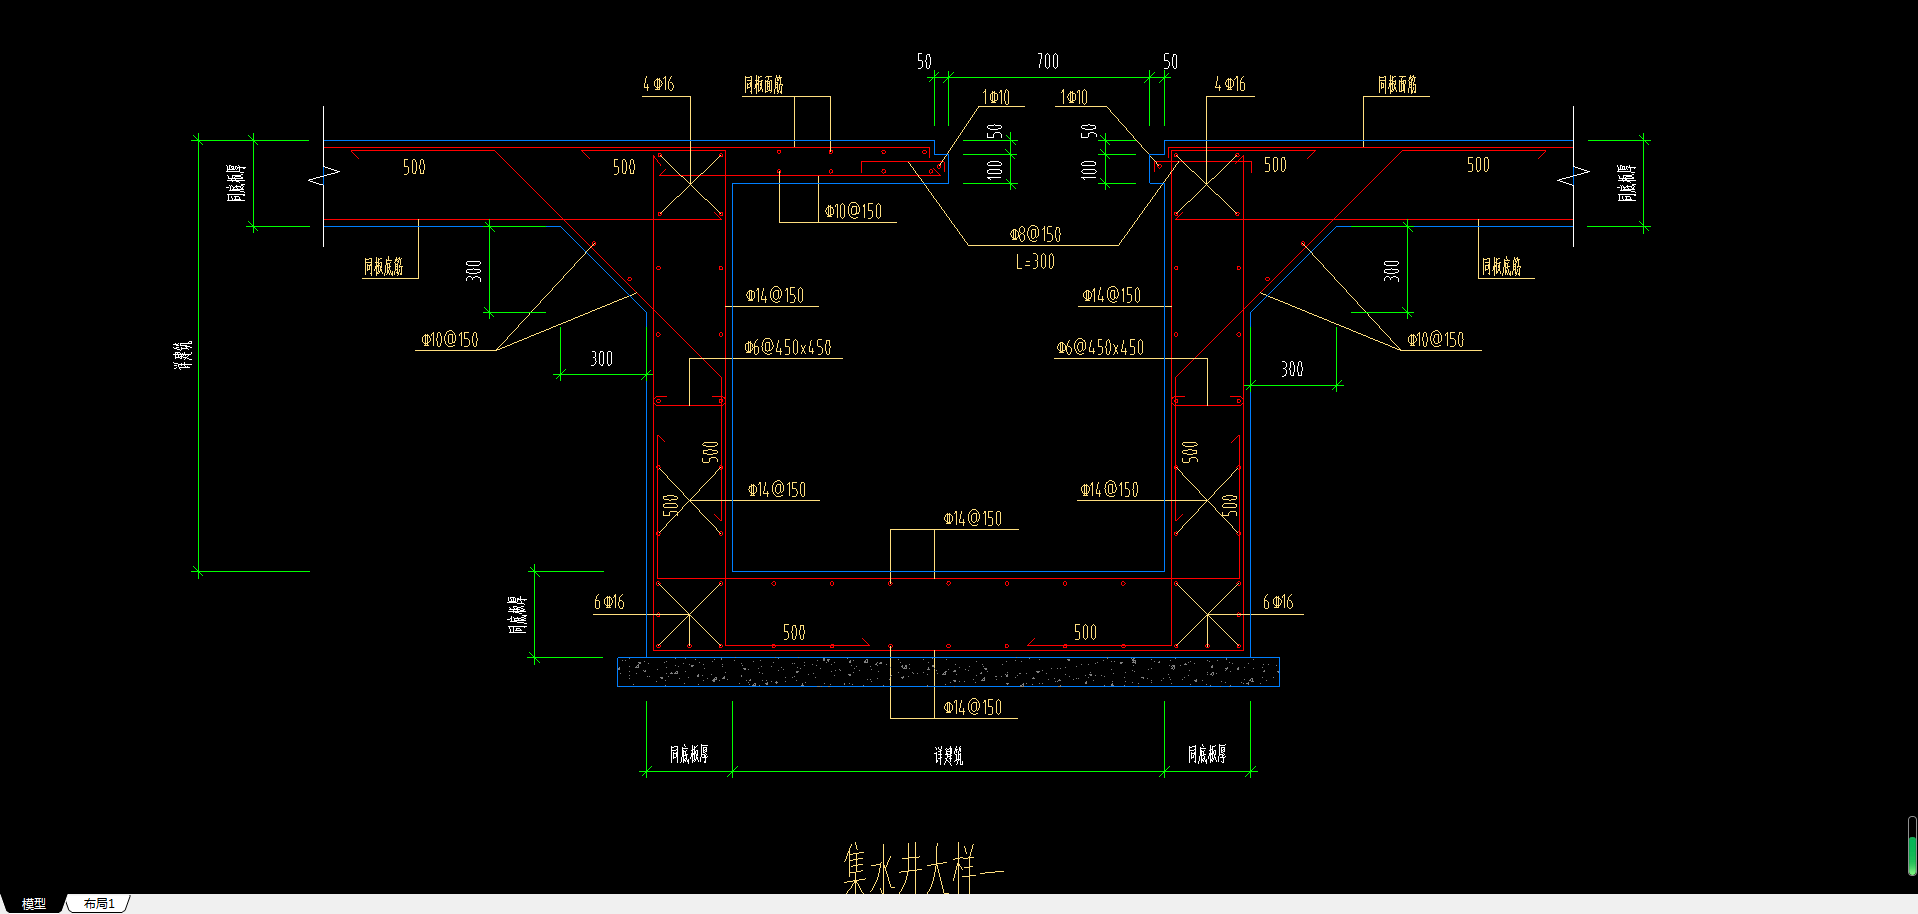Image resolution: width=1918 pixels, height=914 pixels.
Task: Switch to the 模型 model tab
Action: [34, 904]
